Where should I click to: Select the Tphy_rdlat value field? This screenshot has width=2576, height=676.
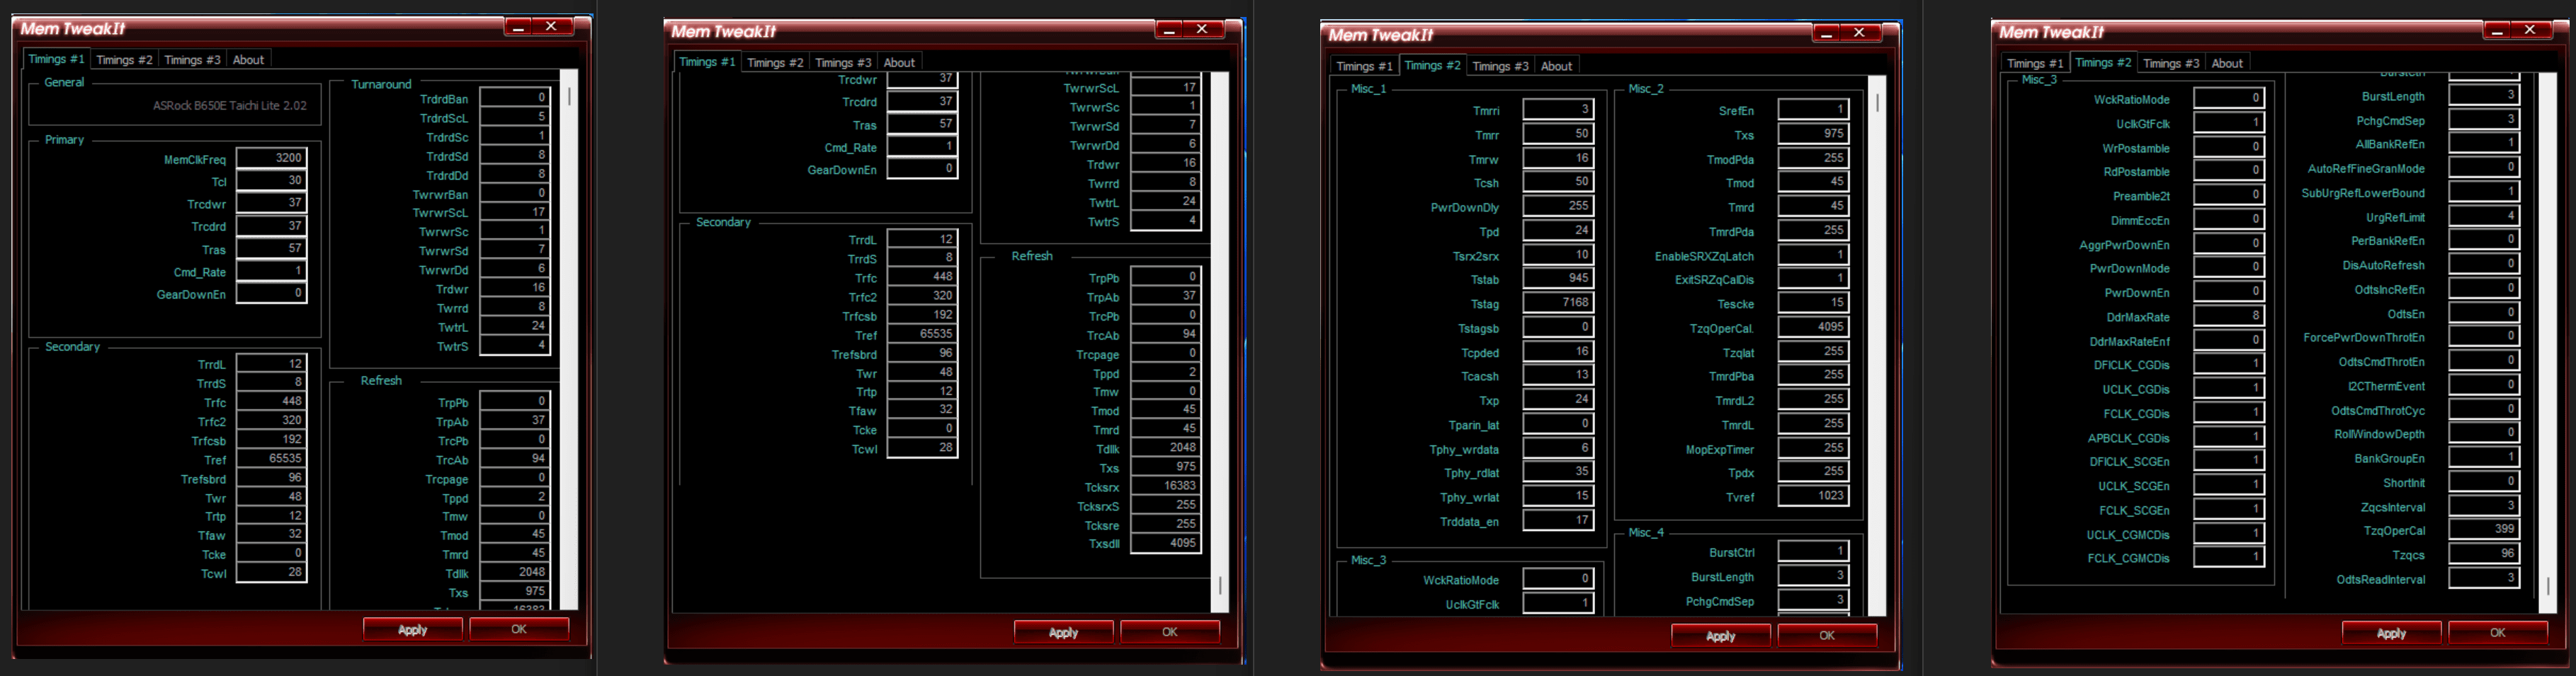(1558, 472)
